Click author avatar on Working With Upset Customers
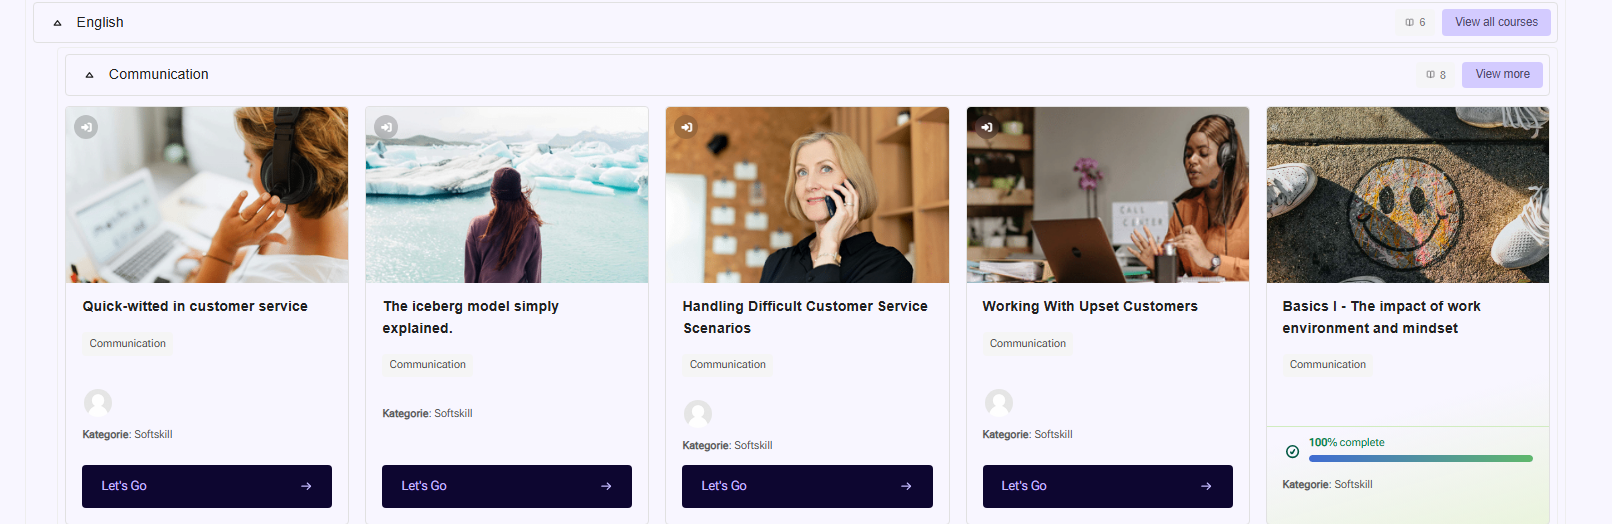Screen dimensions: 1612x524 click(x=998, y=403)
